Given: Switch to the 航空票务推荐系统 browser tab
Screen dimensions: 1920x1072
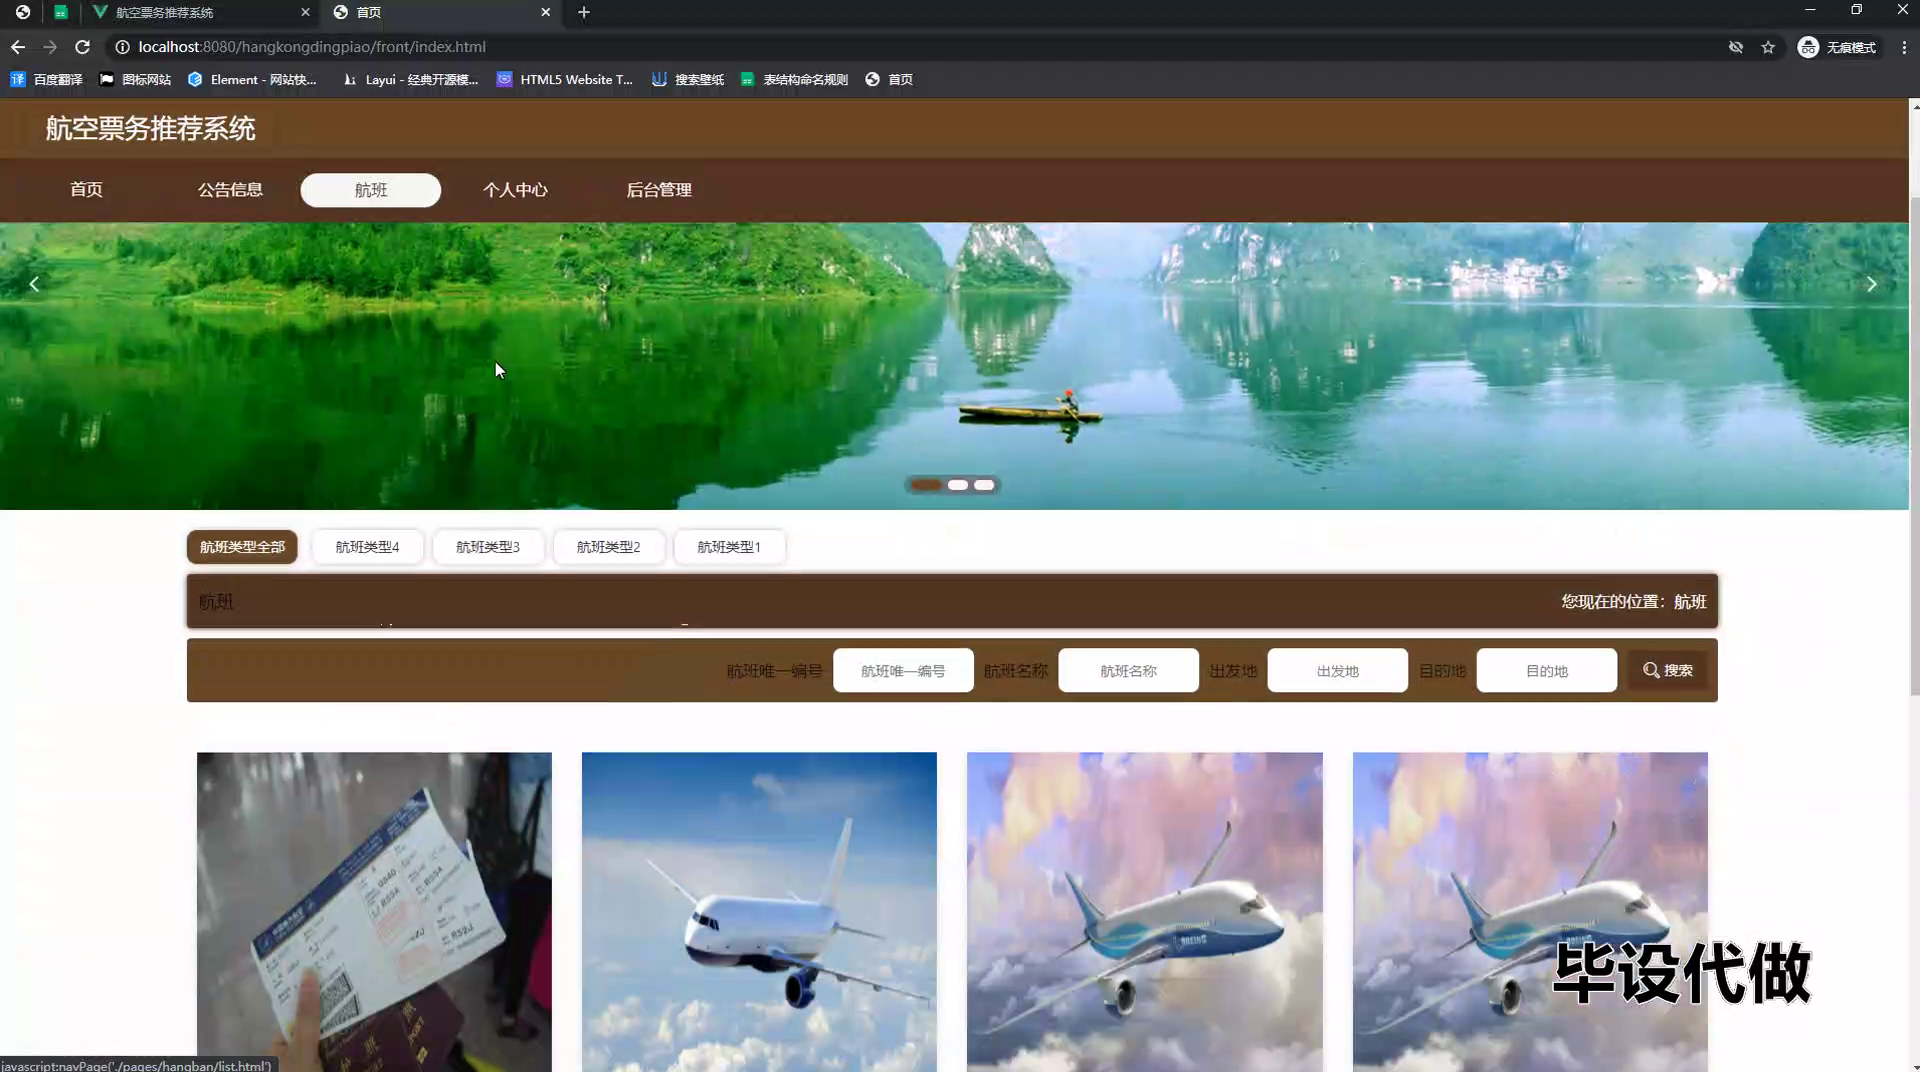Looking at the screenshot, I should (x=198, y=12).
